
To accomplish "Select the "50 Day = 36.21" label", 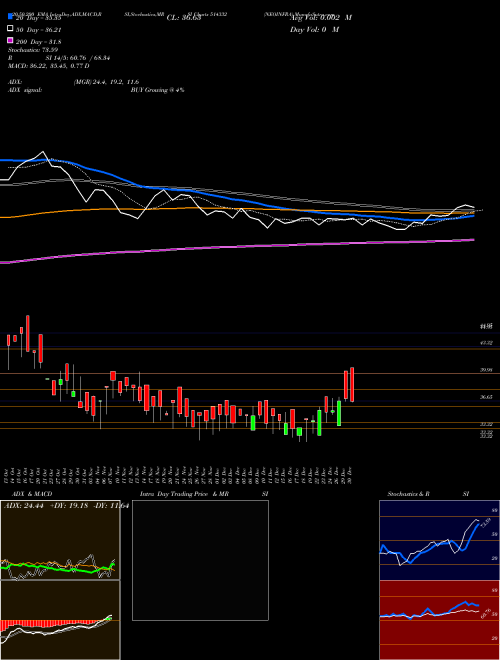I will point(39,30).
